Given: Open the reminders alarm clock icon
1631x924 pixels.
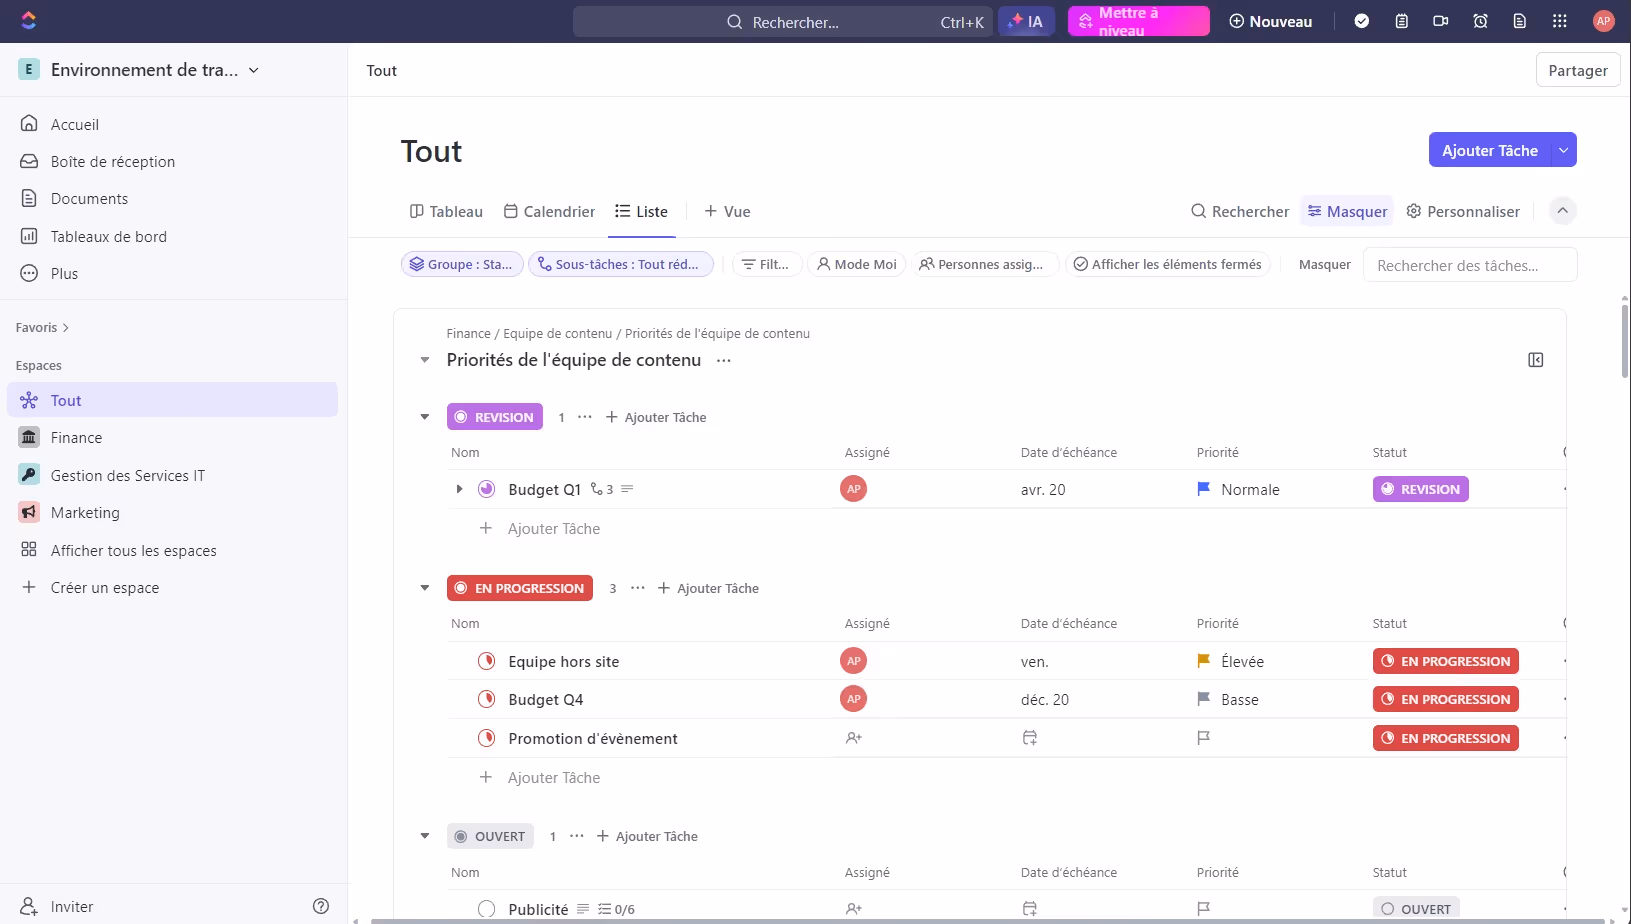Looking at the screenshot, I should coord(1480,21).
